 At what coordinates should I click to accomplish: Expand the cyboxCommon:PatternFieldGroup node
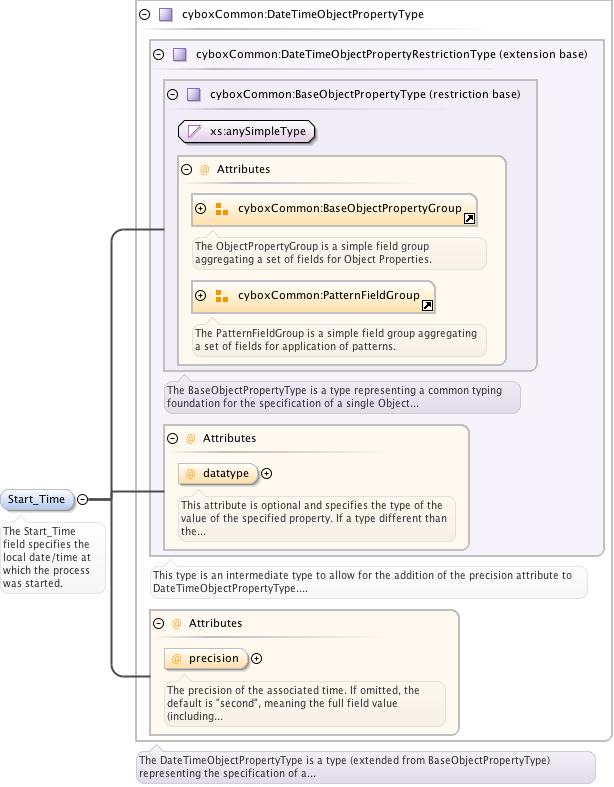point(201,296)
